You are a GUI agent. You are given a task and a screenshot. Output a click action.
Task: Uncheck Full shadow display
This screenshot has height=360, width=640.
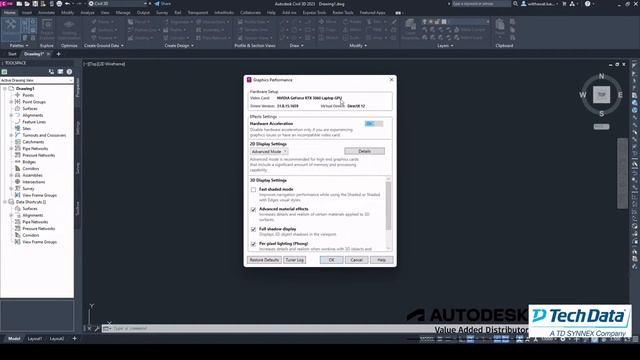(253, 229)
